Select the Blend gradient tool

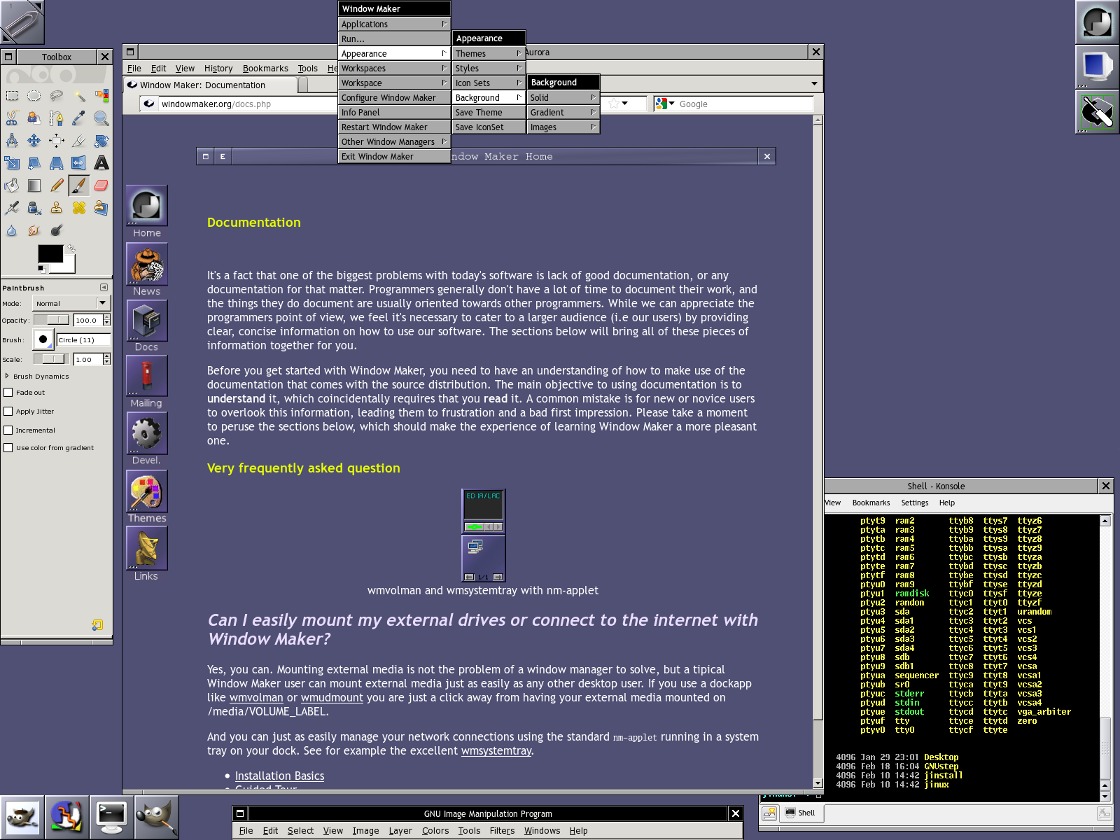point(34,186)
